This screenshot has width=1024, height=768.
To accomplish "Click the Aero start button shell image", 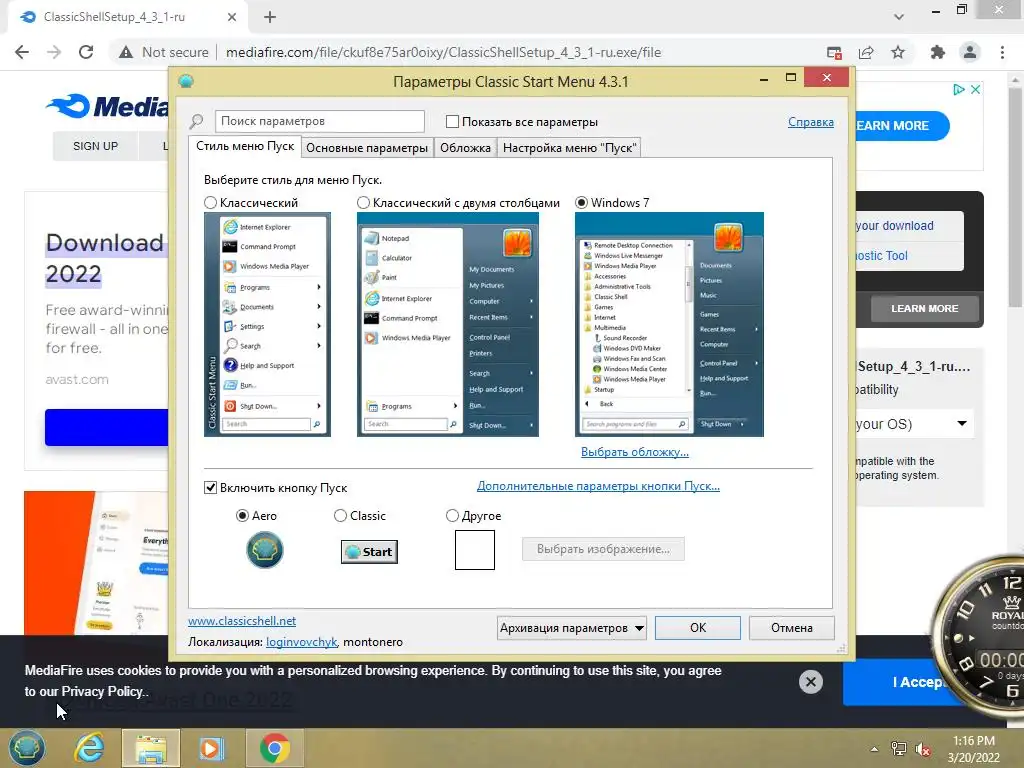I will [264, 550].
